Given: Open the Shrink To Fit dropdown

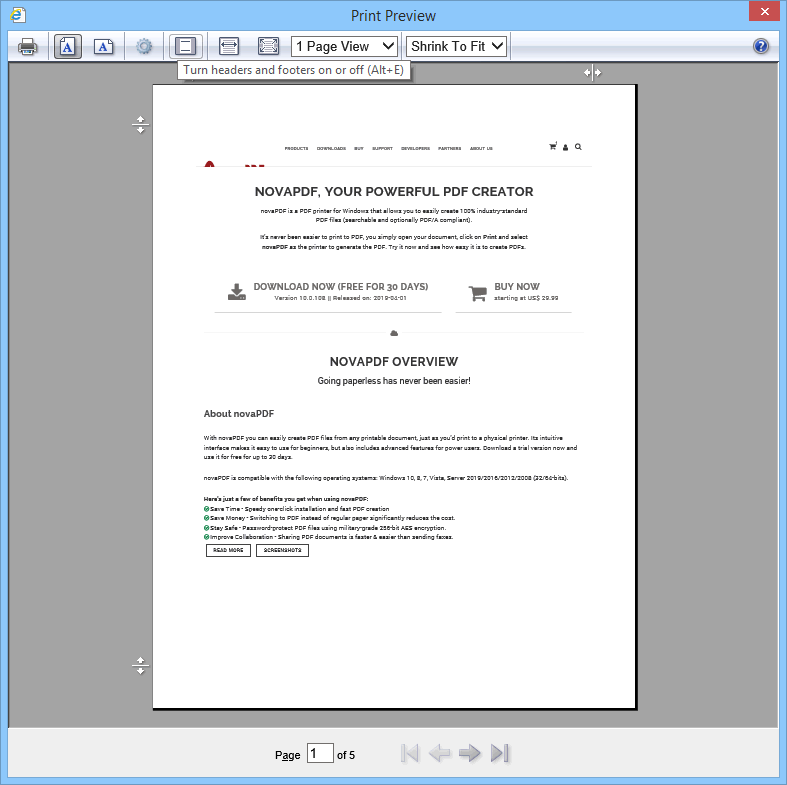Looking at the screenshot, I should point(456,47).
